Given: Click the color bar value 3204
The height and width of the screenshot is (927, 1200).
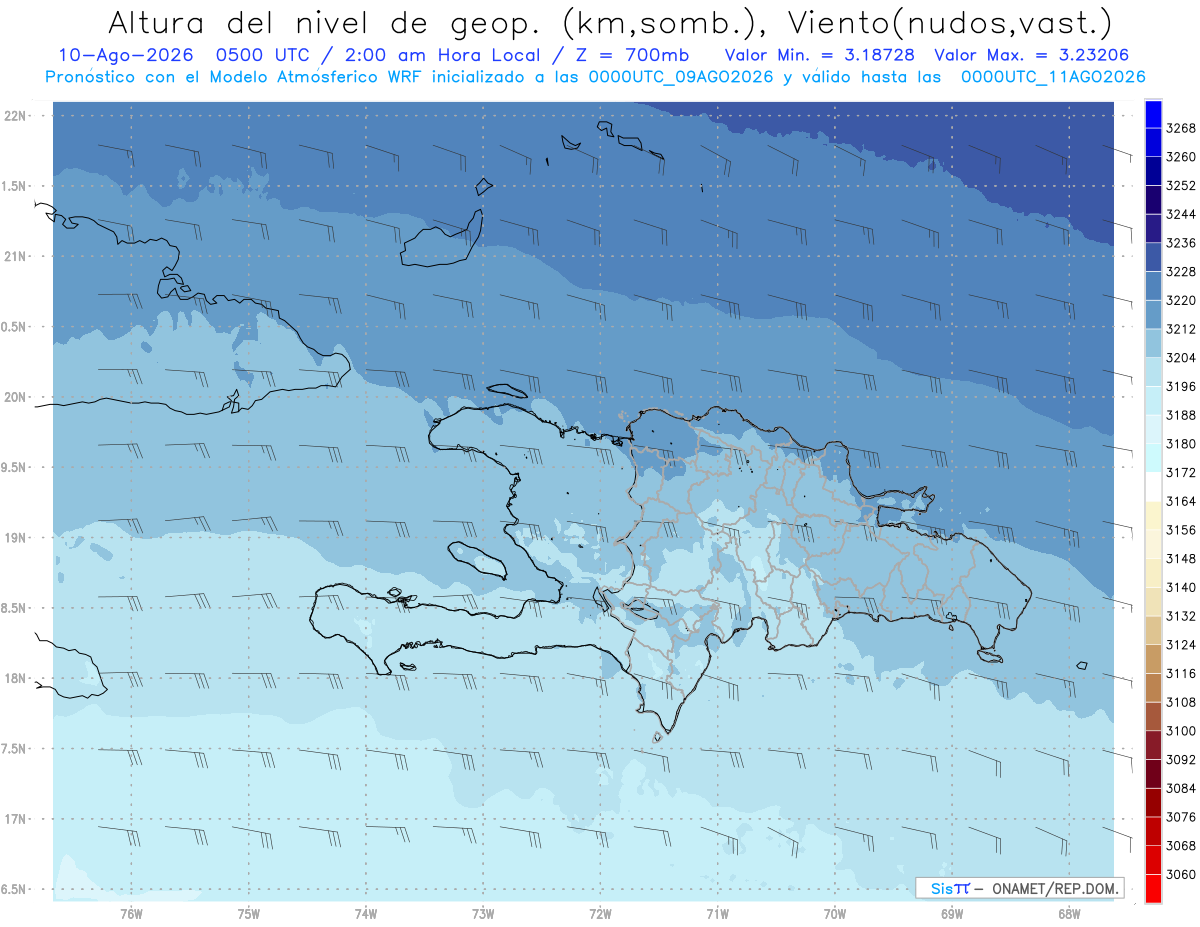Looking at the screenshot, I should click(1181, 358).
